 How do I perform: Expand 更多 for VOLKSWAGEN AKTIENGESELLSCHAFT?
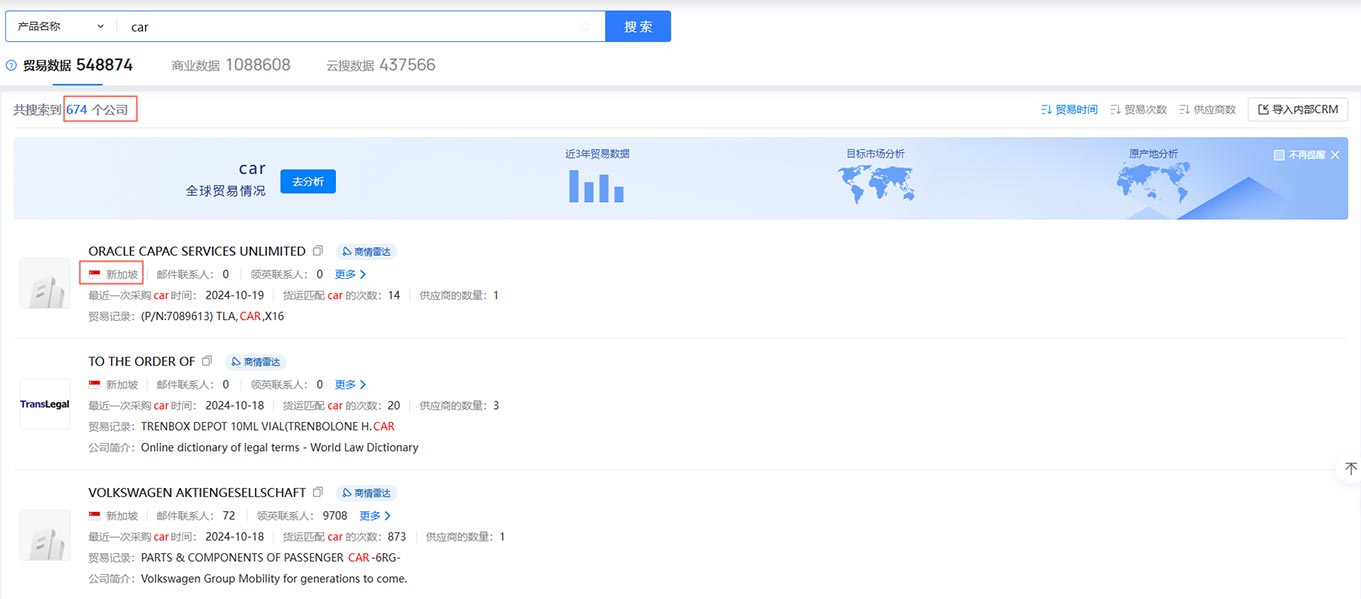(374, 516)
